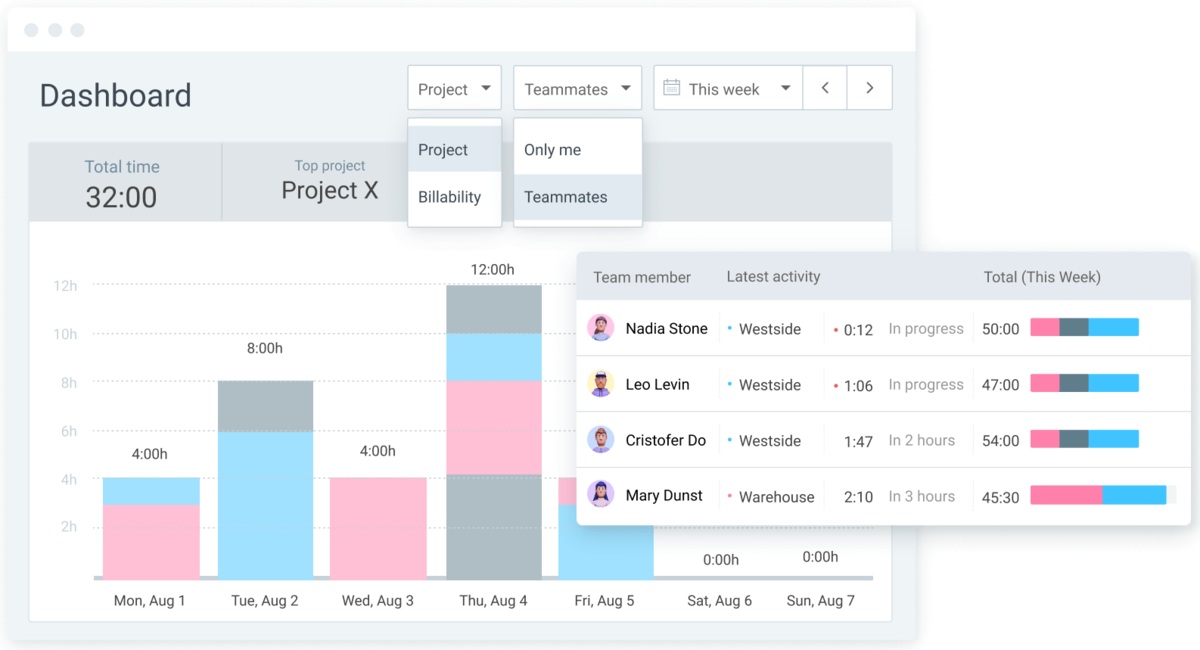Click the Thu, Aug 4 stacked bar
The height and width of the screenshot is (650, 1200).
click(494, 432)
